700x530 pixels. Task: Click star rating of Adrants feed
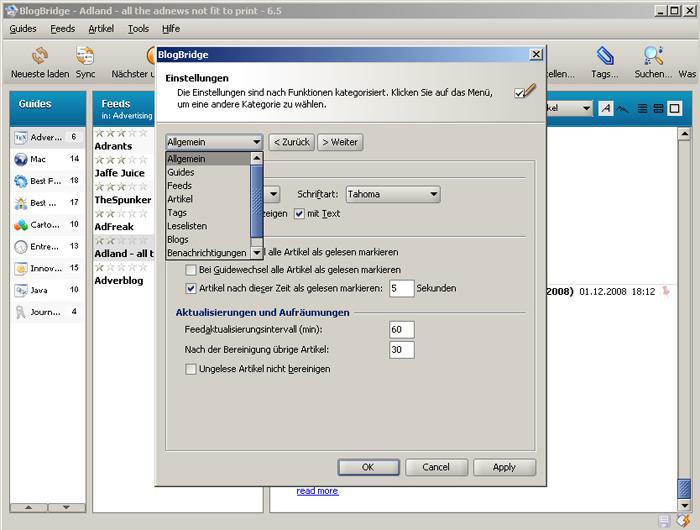click(x=121, y=133)
